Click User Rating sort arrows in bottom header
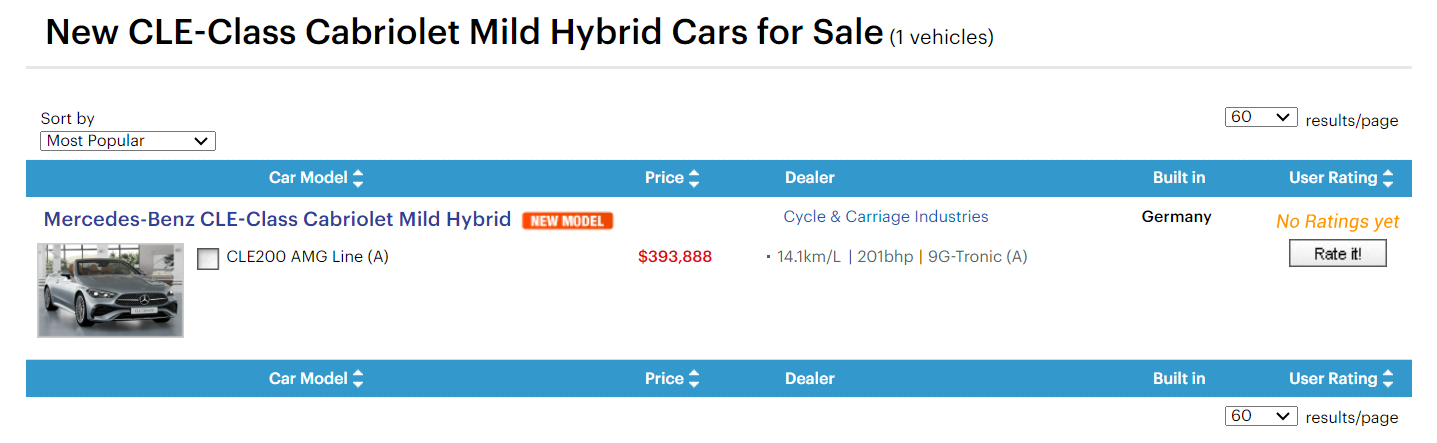This screenshot has height=443, width=1437. (1387, 379)
